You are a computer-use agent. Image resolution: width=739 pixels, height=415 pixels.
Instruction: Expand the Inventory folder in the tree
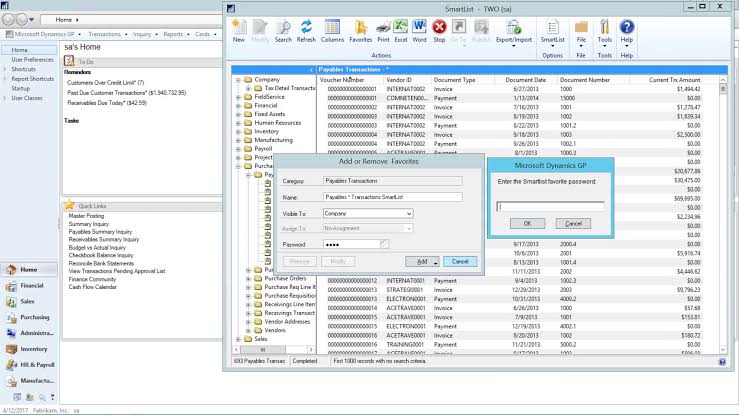(238, 131)
